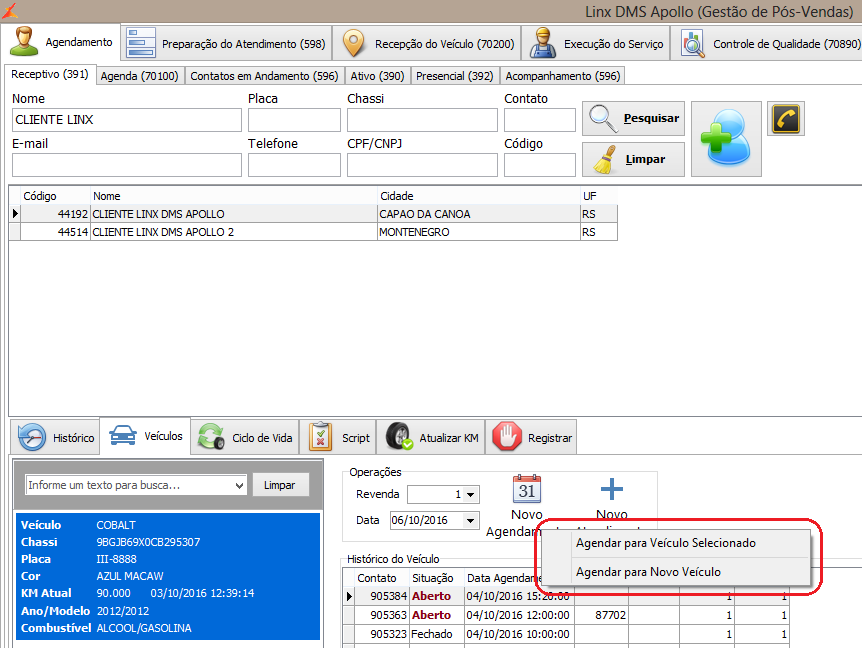Switch to Acompanhamento (596) sub-tab
Viewport: 862px width, 648px height.
pos(562,76)
